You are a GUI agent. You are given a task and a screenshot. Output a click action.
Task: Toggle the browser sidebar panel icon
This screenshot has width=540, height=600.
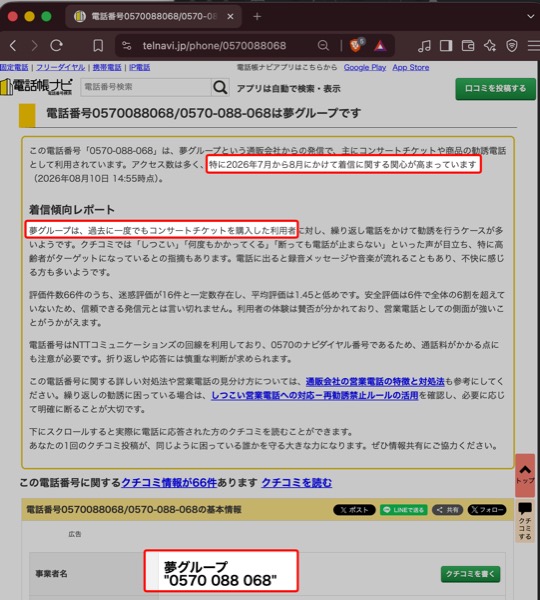(446, 46)
